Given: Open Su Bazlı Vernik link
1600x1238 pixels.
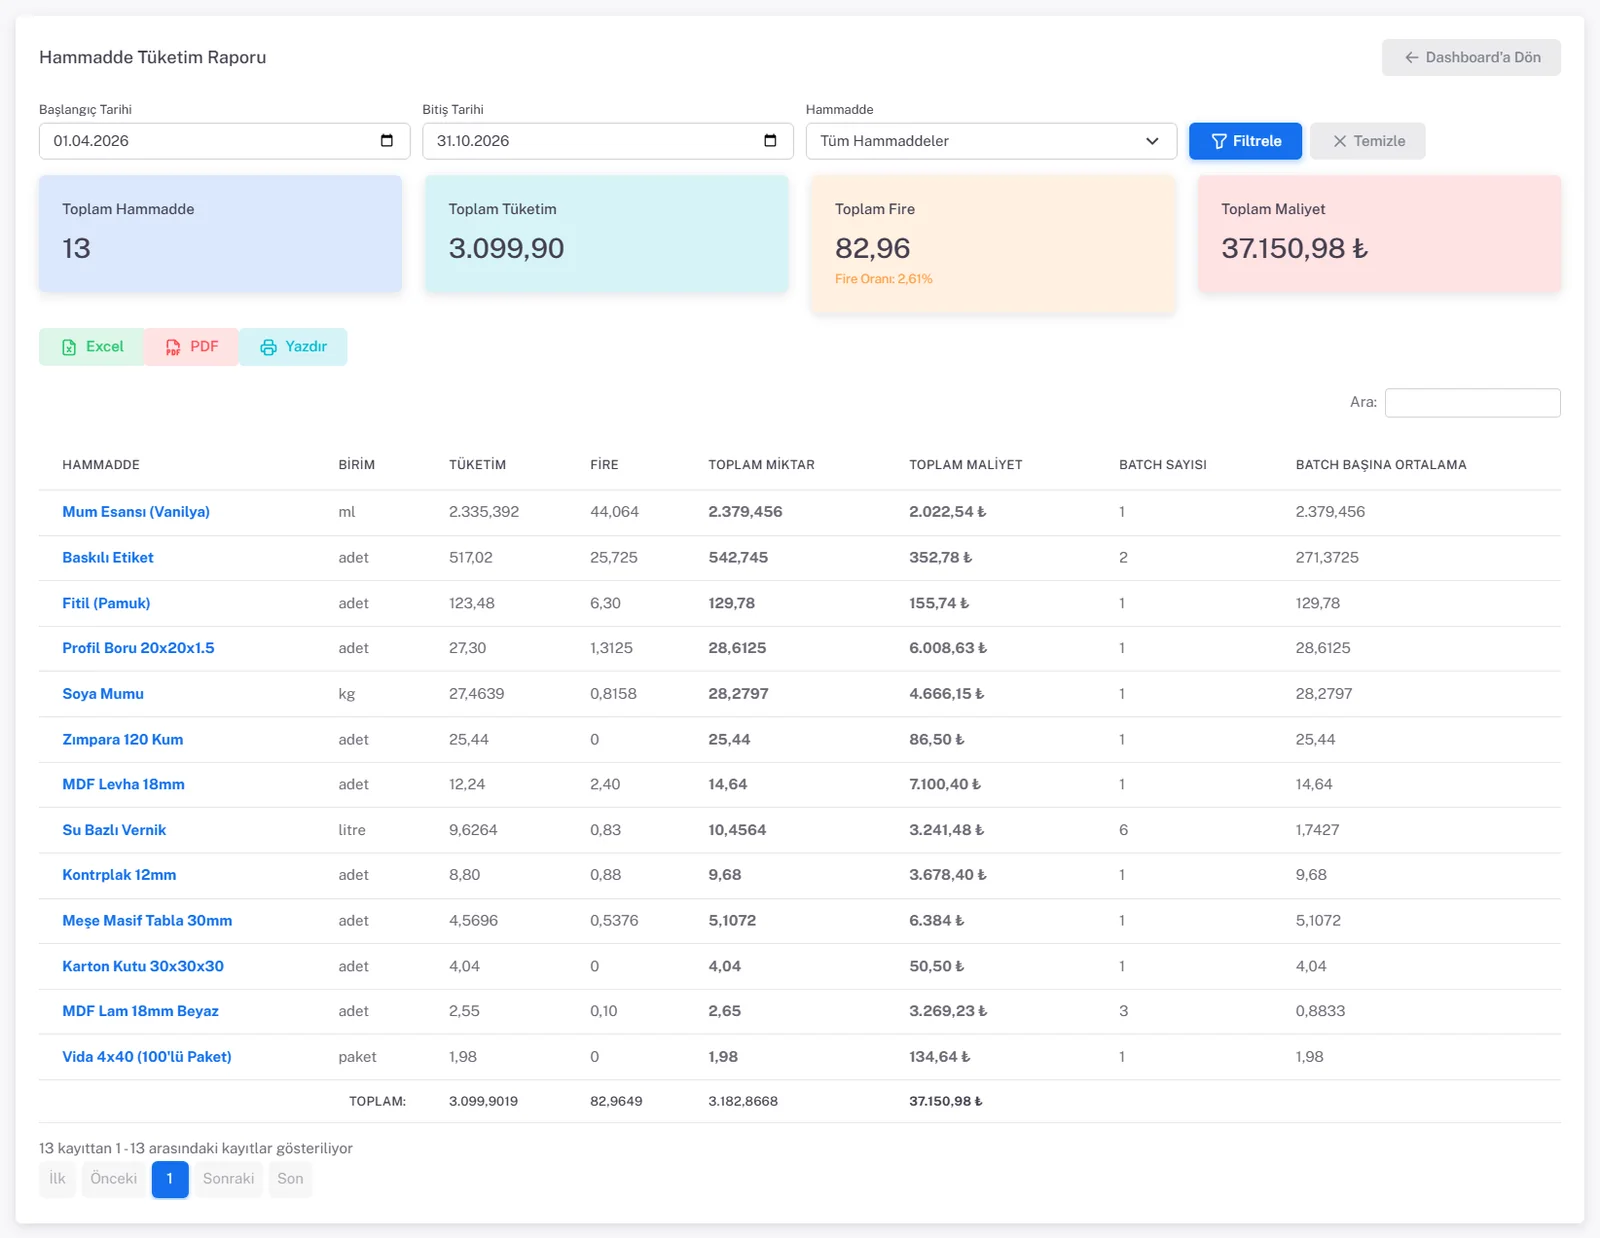Looking at the screenshot, I should point(114,830).
